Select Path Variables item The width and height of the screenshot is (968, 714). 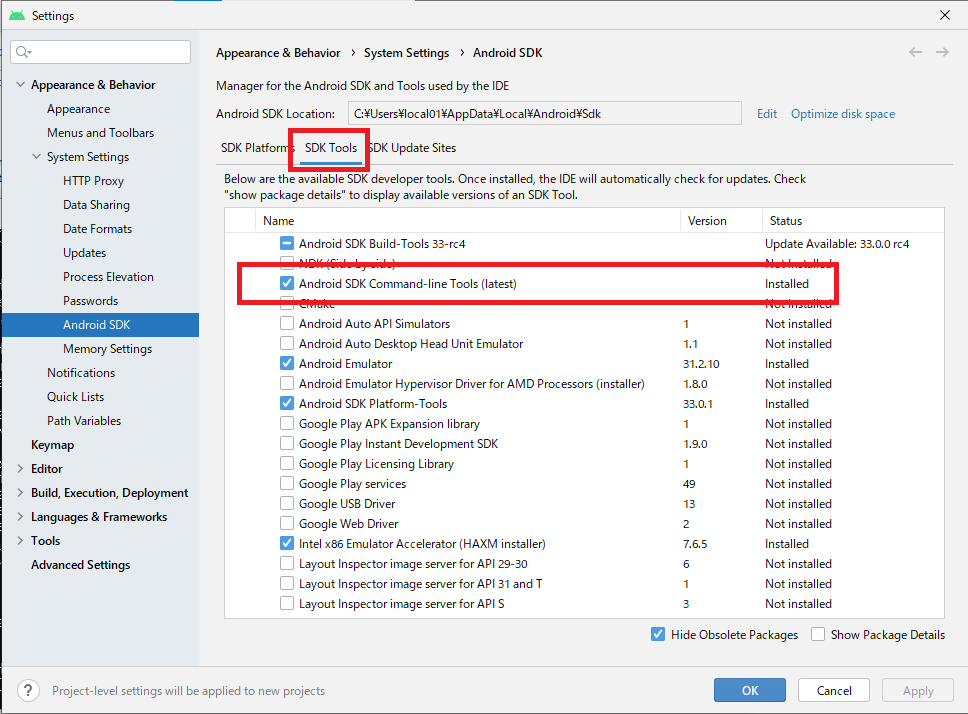pyautogui.click(x=84, y=421)
